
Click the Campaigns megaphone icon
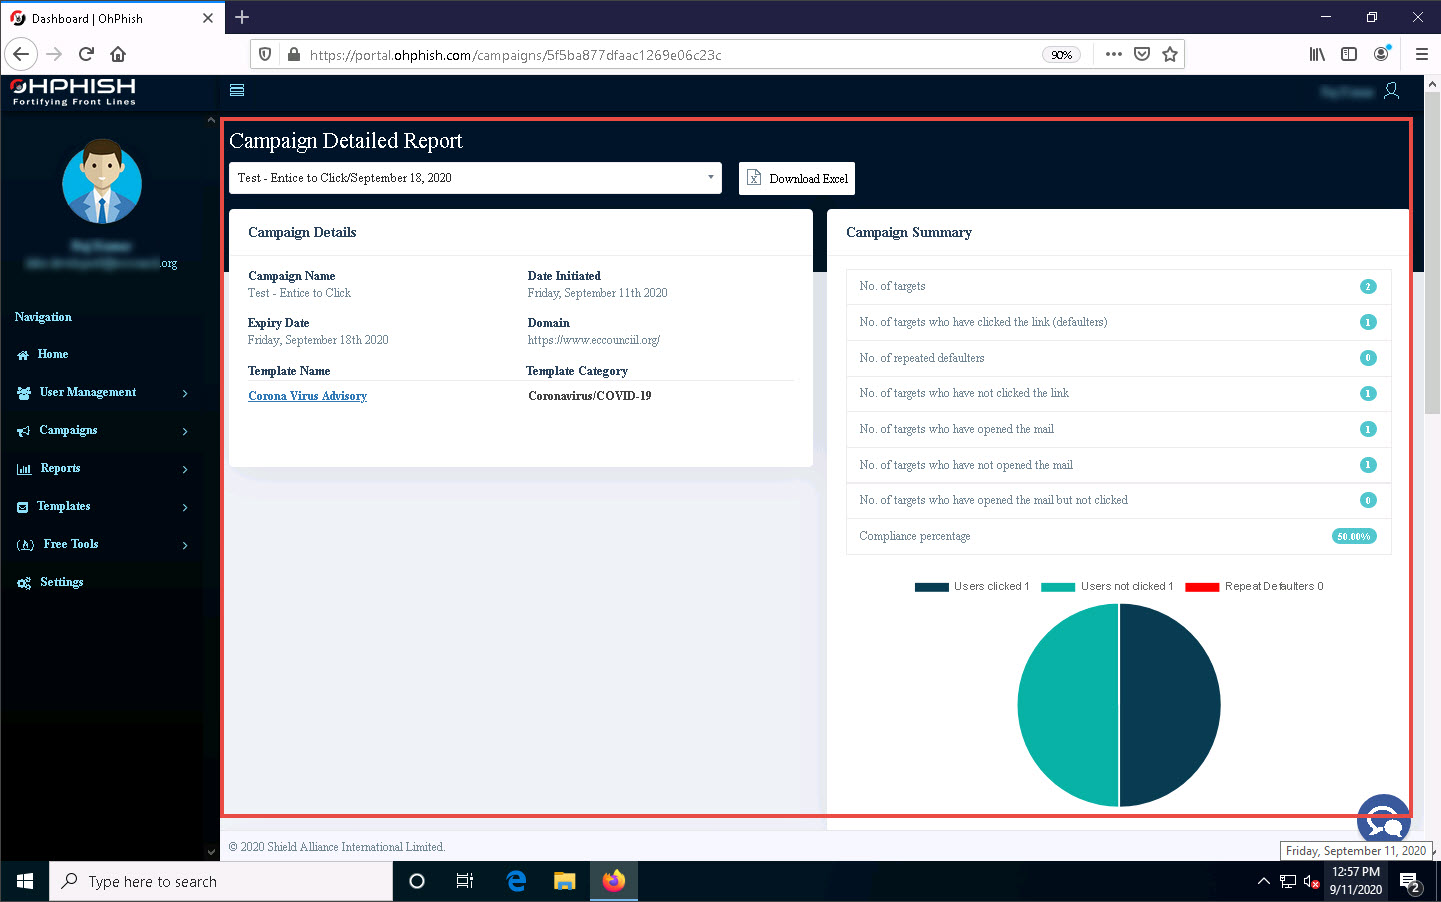(x=23, y=431)
